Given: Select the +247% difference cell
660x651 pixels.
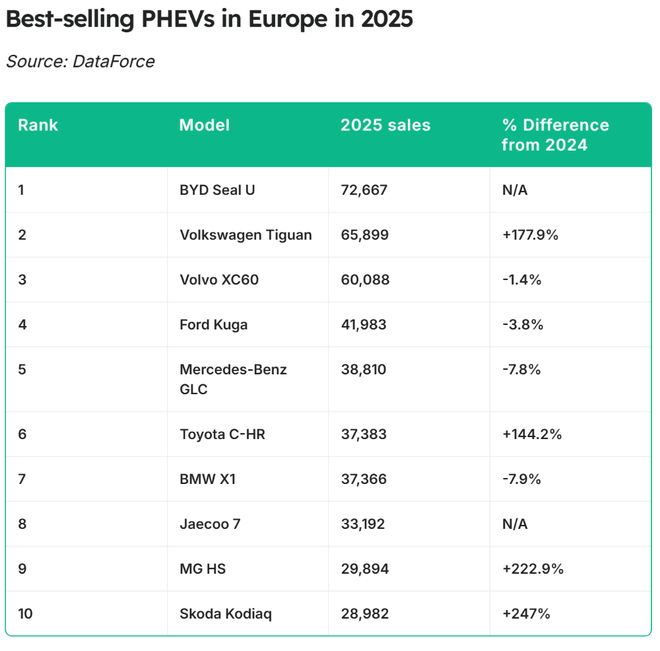Looking at the screenshot, I should tap(525, 613).
